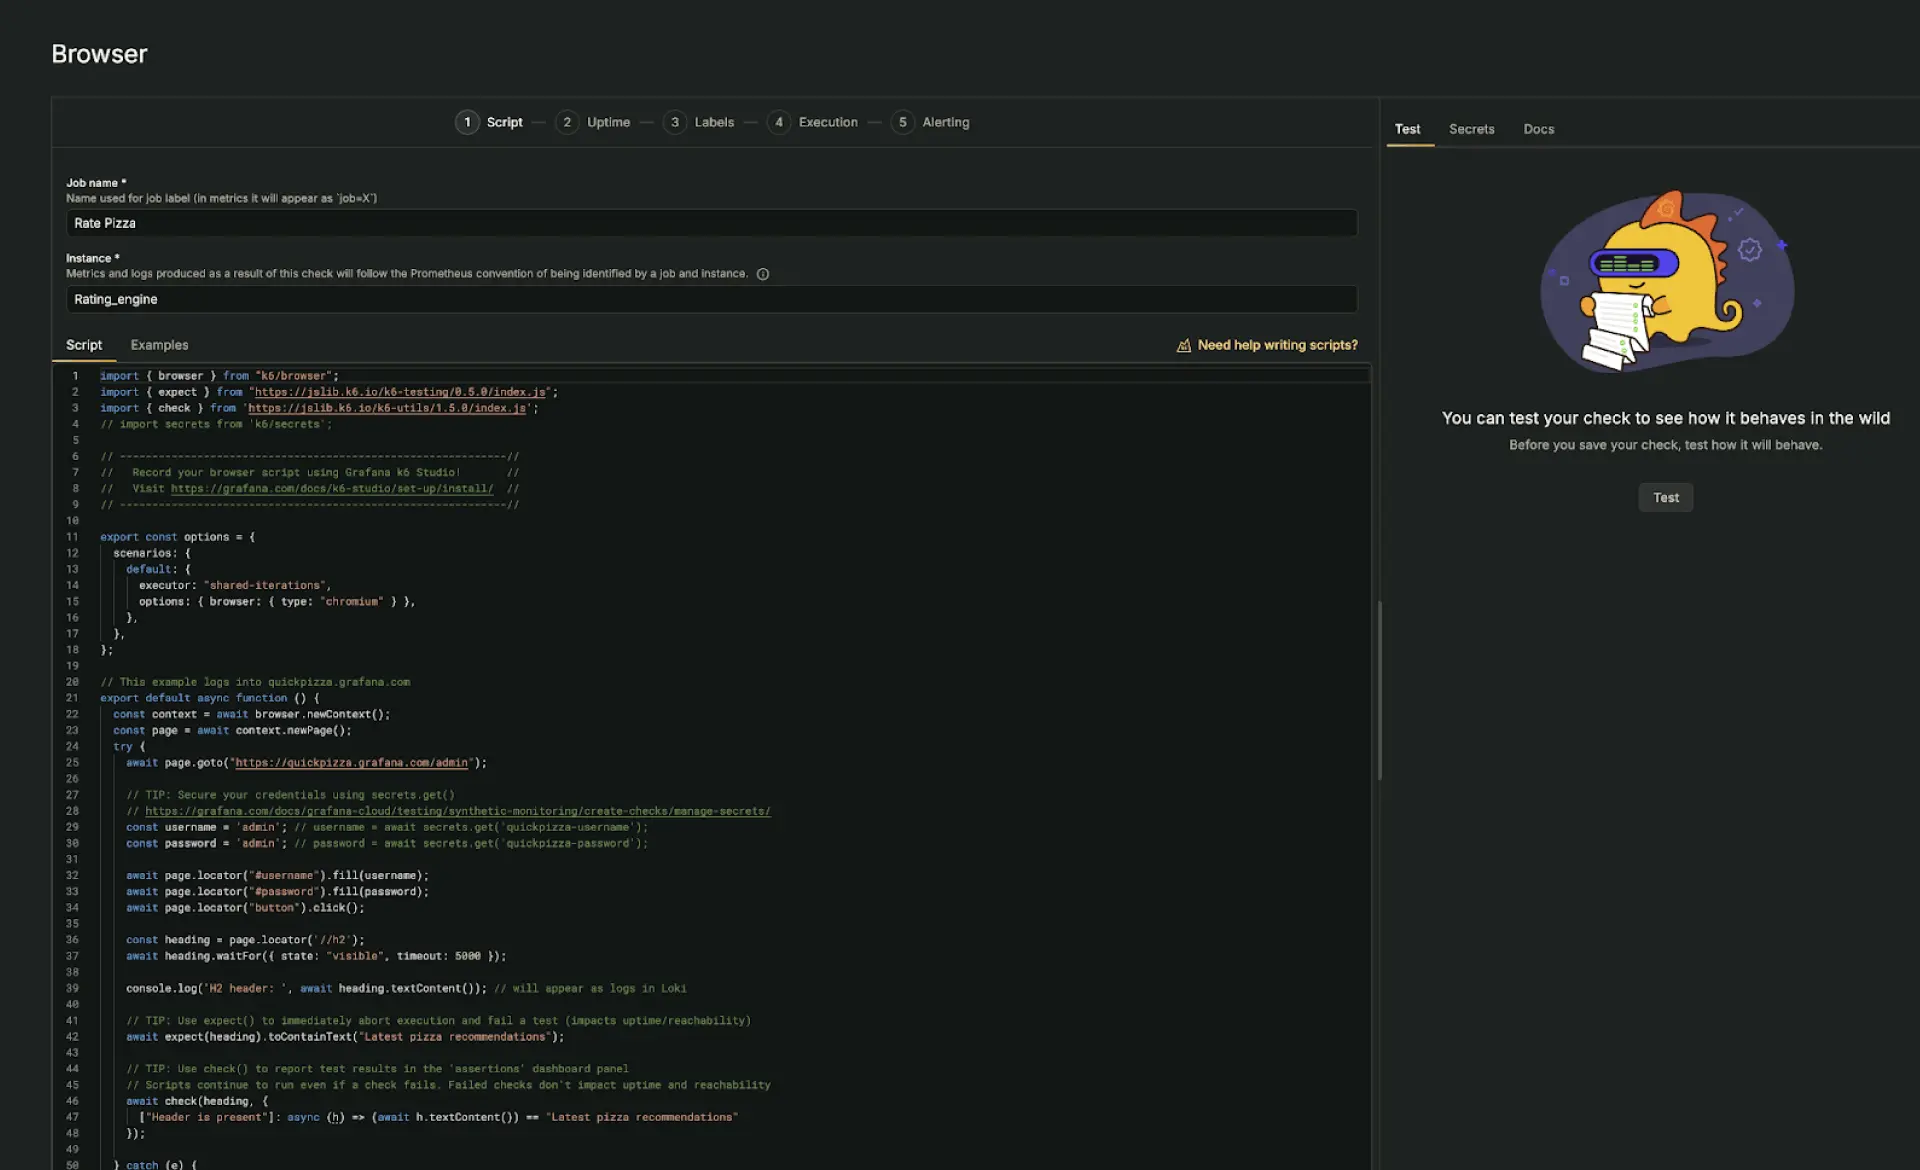
Task: Click the 'await expect(heading).toContainText' line
Action: click(345, 1037)
